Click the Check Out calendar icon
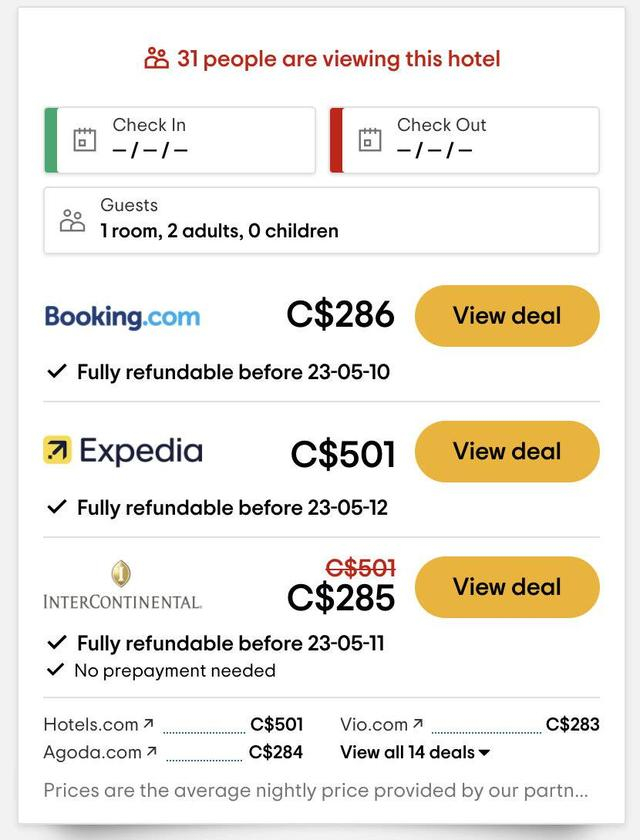Screen dimensions: 640x840 point(370,139)
